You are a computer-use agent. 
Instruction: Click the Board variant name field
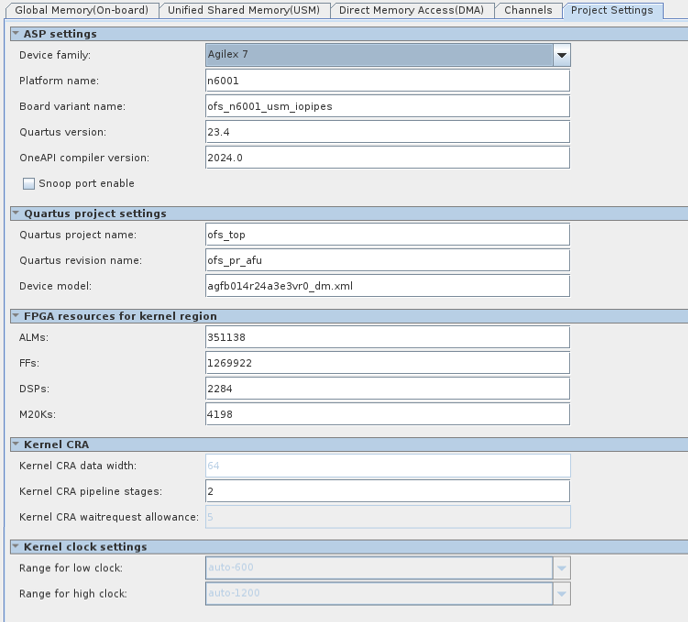(x=387, y=107)
